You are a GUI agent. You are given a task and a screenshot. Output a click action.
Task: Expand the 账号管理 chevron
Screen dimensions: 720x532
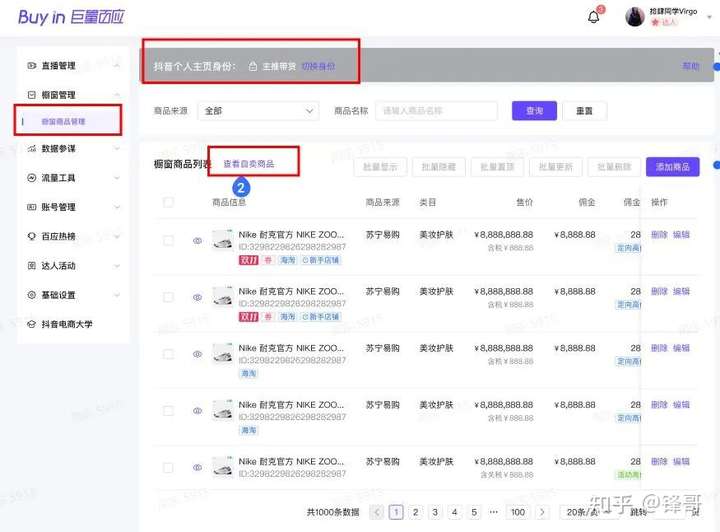click(x=117, y=207)
